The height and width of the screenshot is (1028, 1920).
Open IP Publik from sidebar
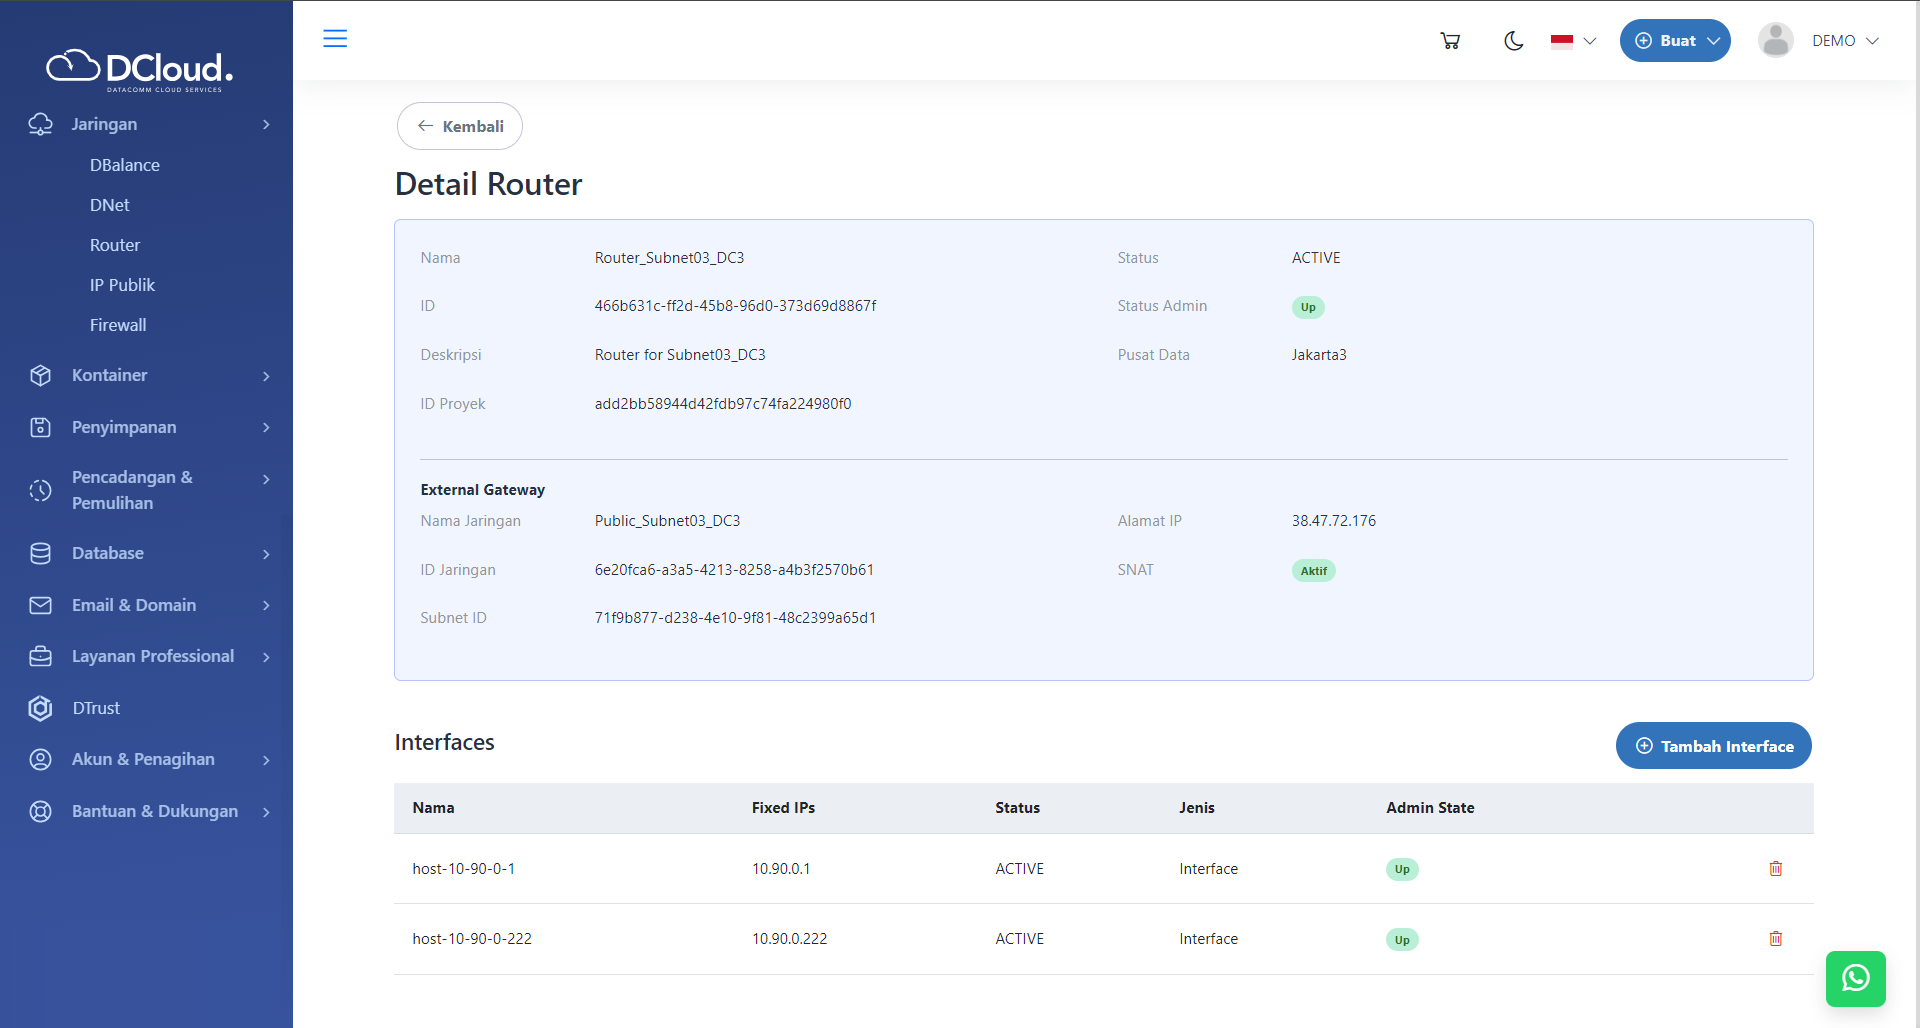122,285
